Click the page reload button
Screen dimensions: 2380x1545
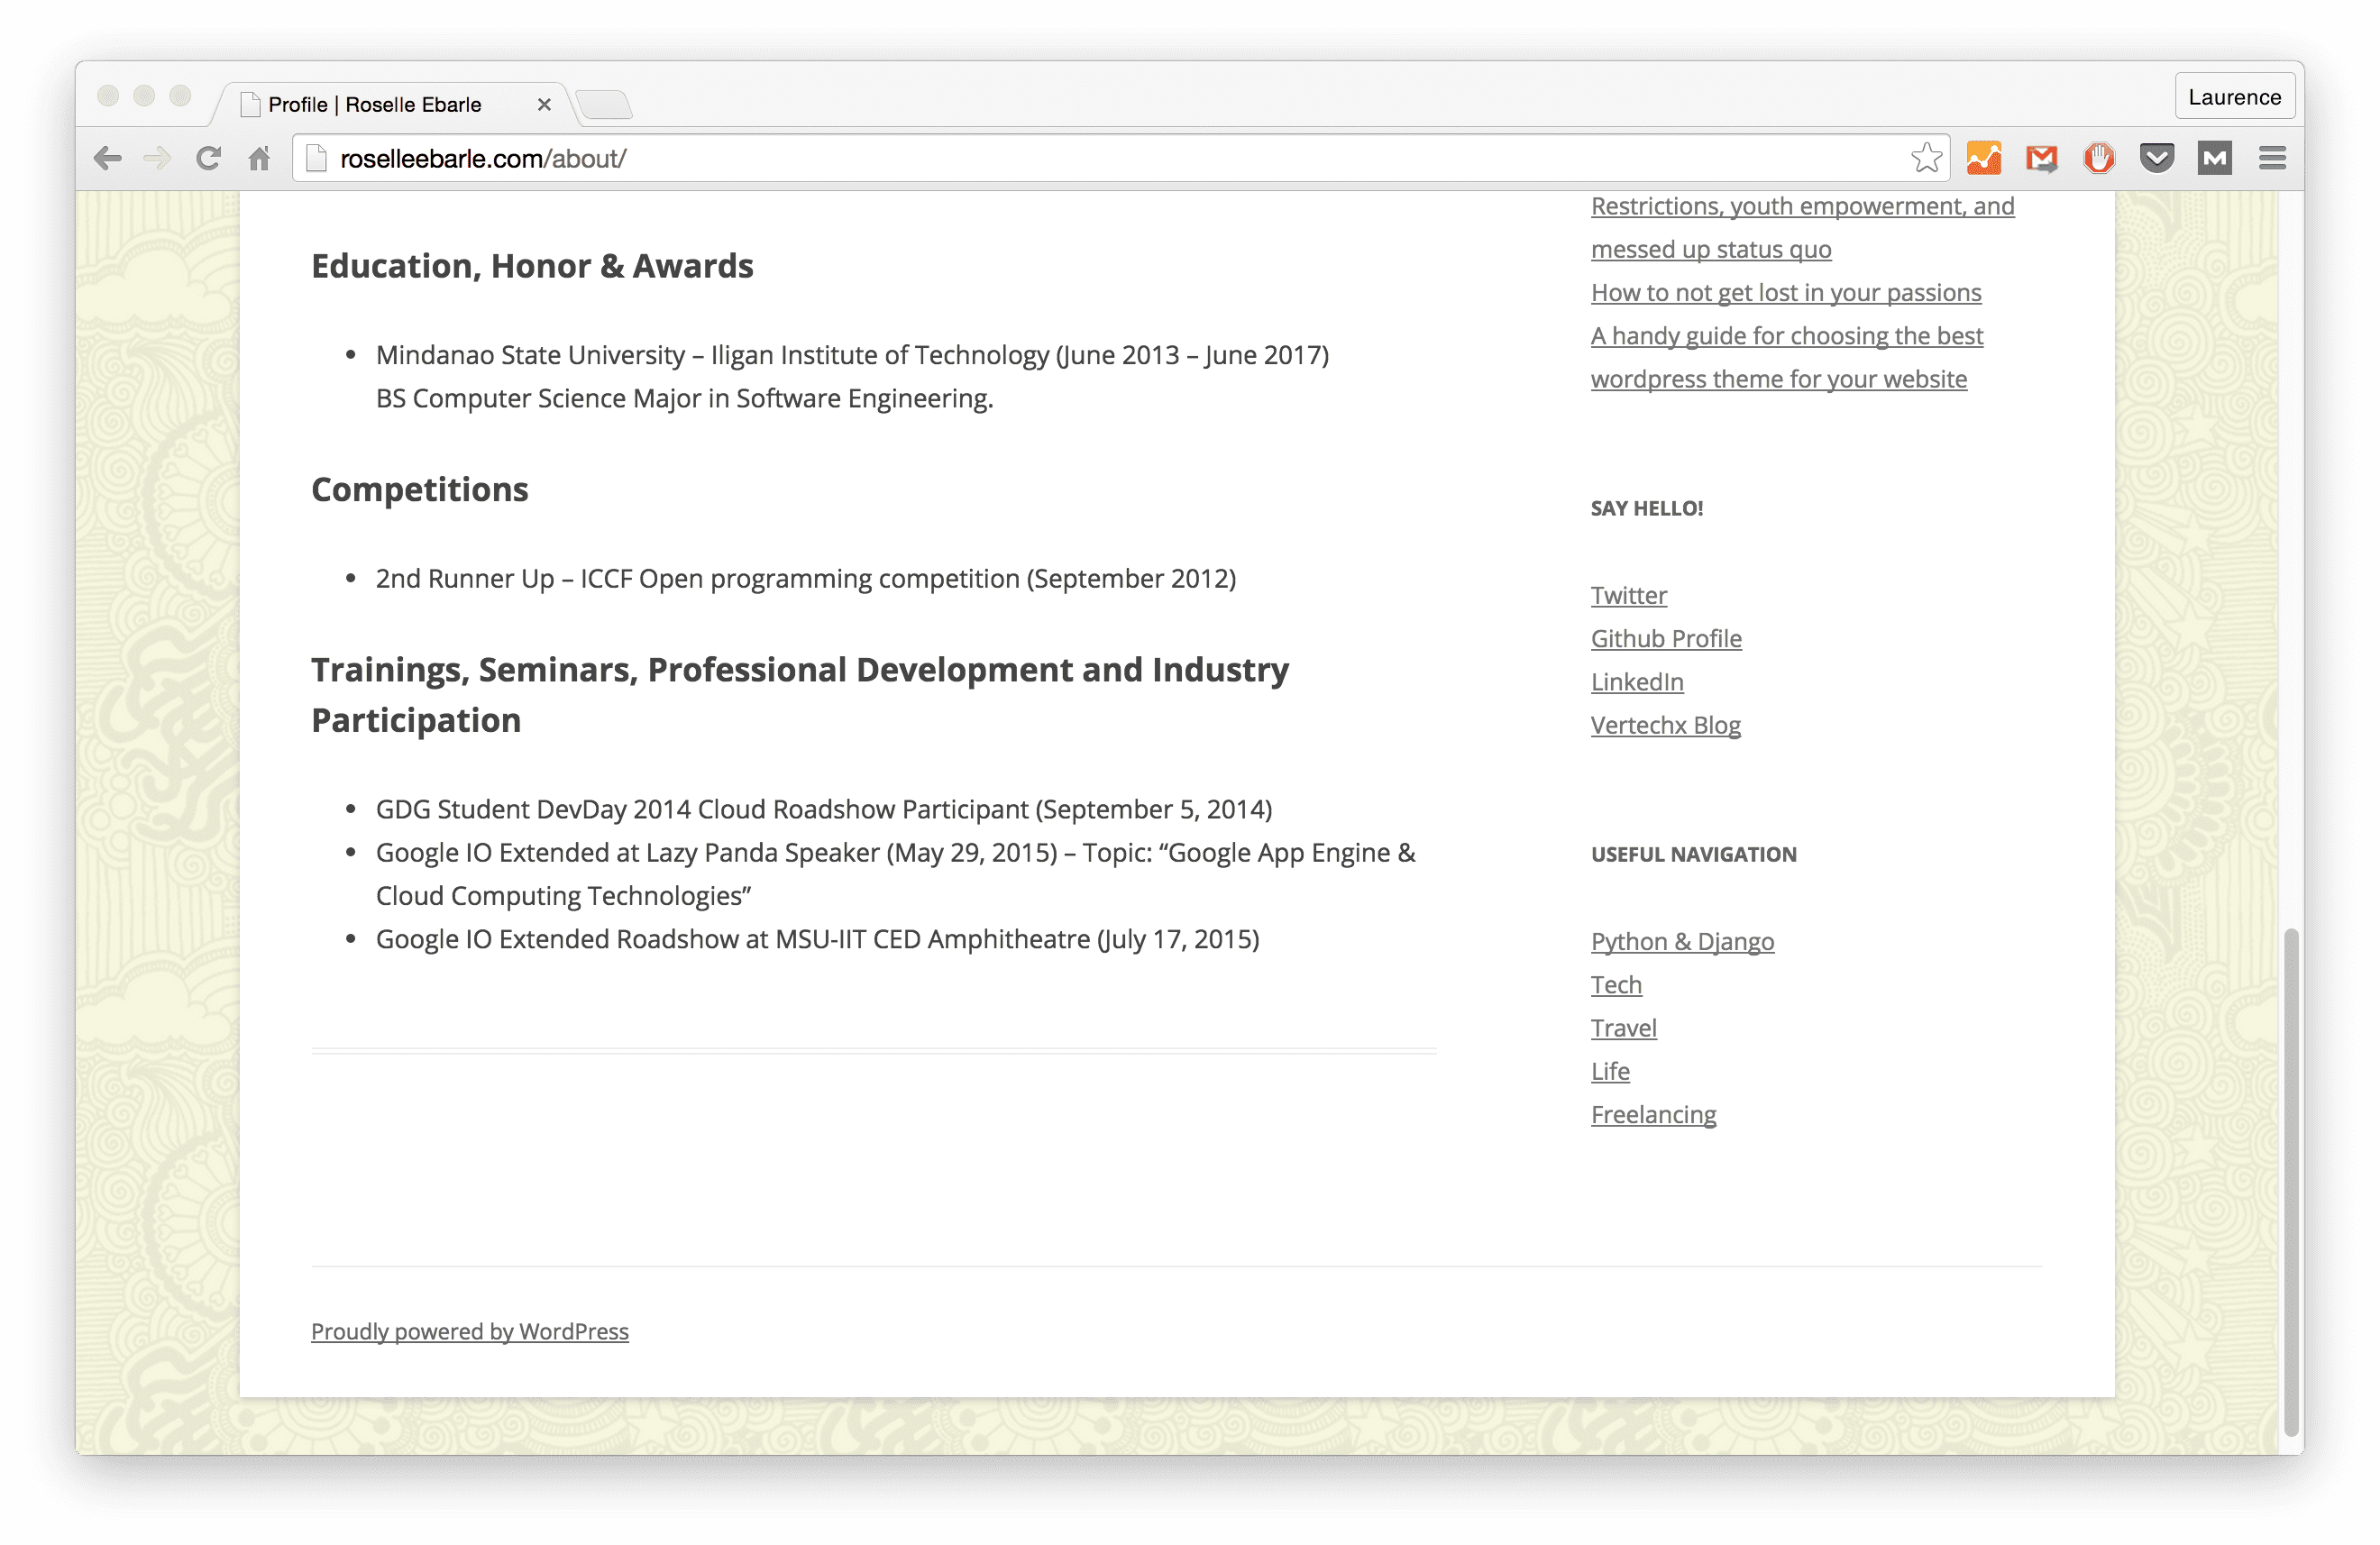pos(206,158)
